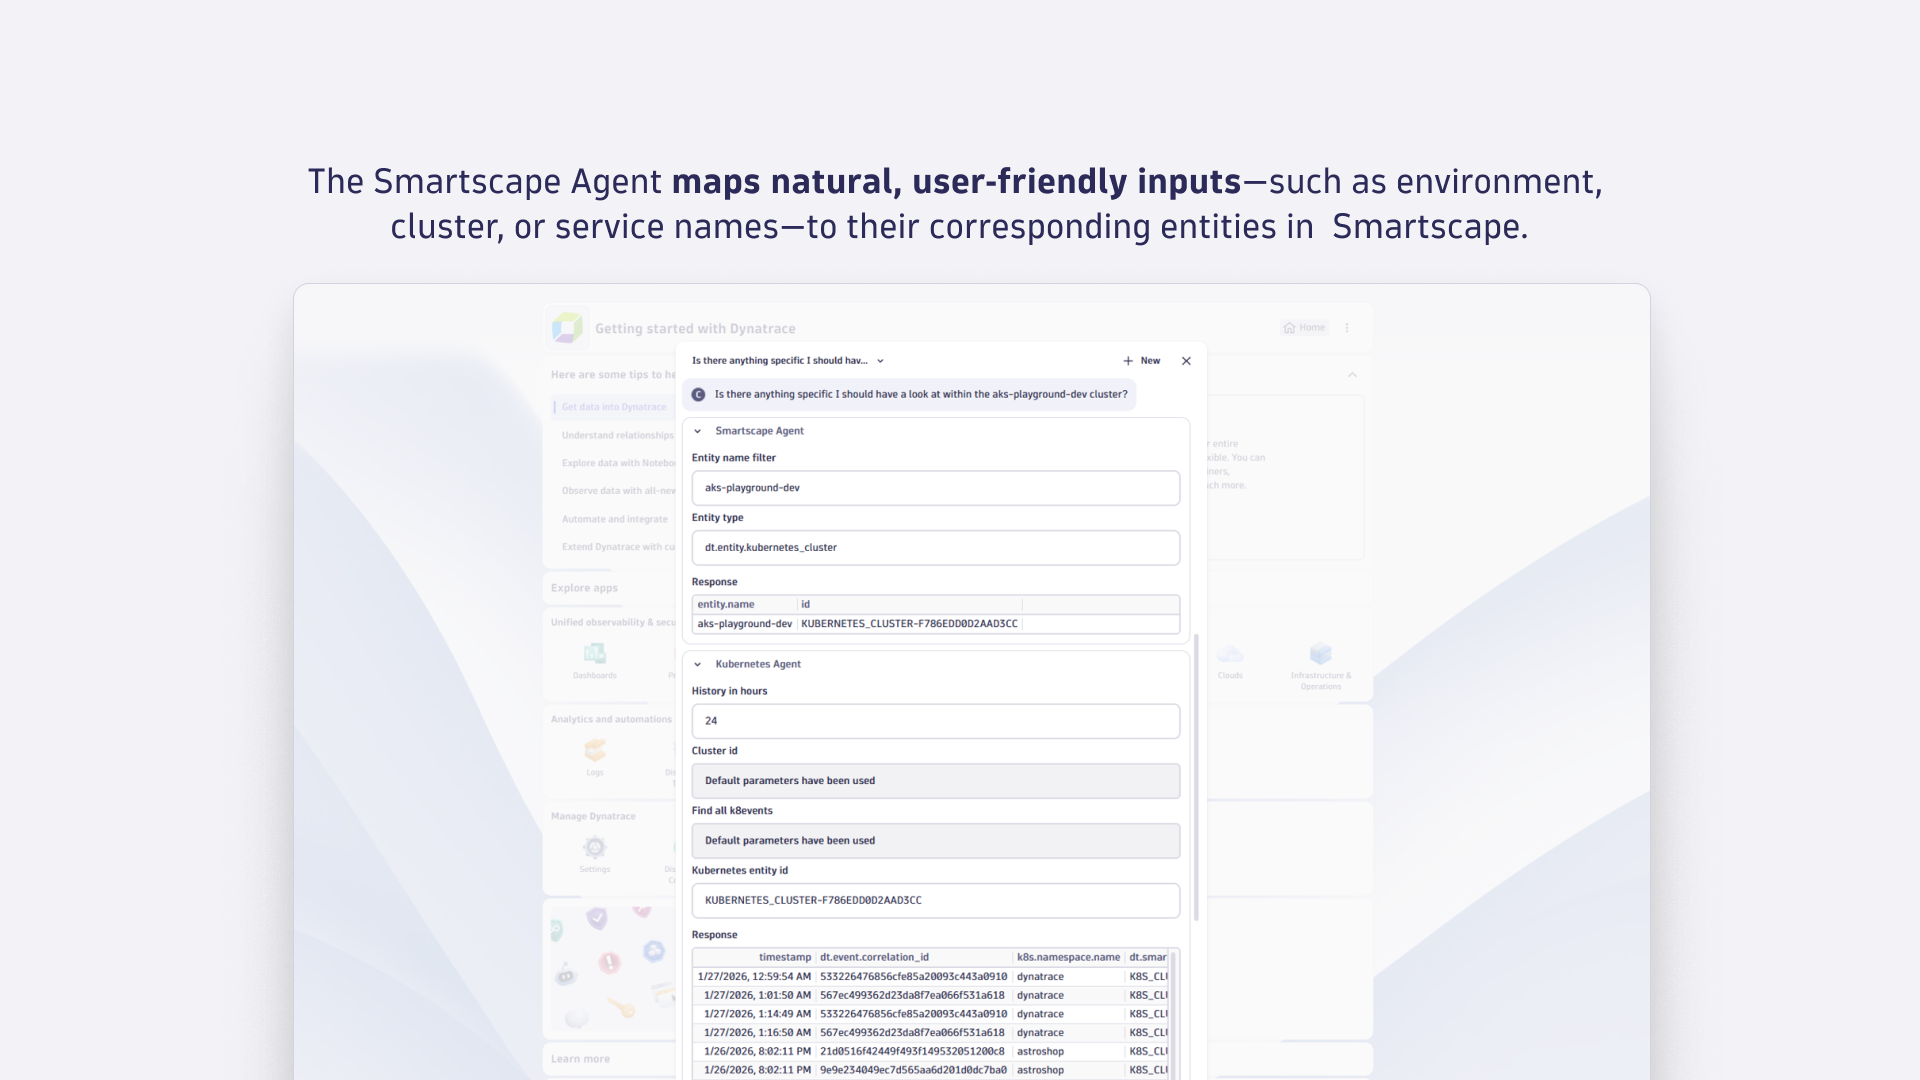Open the conversation title dropdown
1920x1080 pixels.
879,361
